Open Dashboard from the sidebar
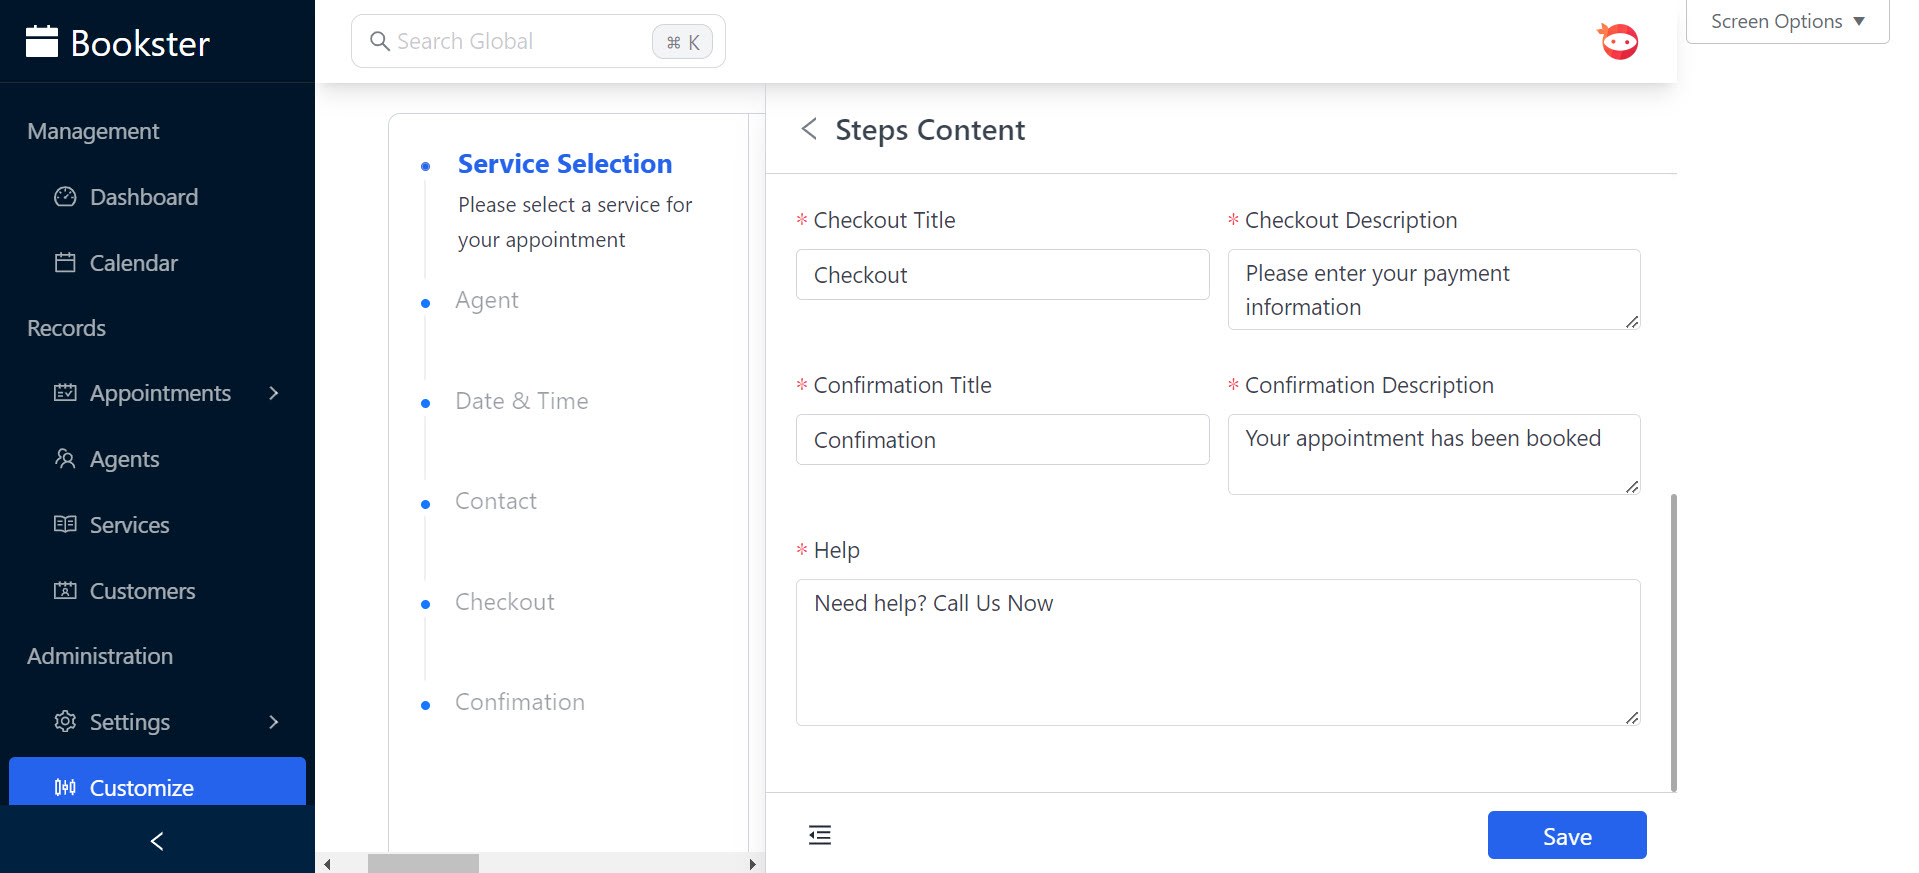Screen dimensions: 1919x873 [143, 197]
